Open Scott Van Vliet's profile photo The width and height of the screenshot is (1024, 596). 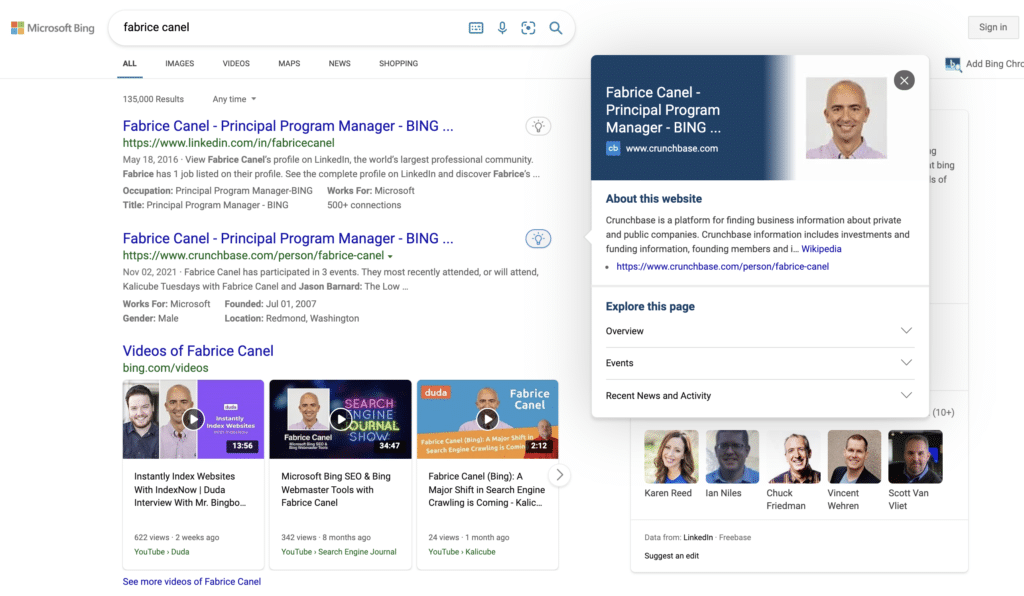916,456
